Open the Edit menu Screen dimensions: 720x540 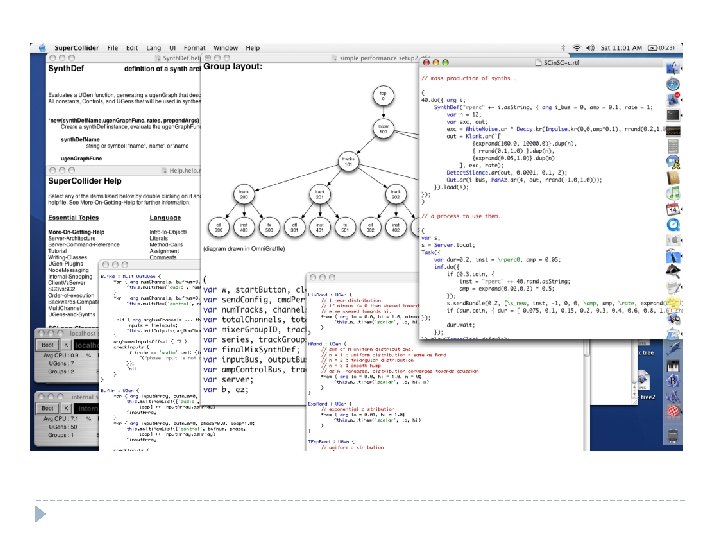coord(132,48)
